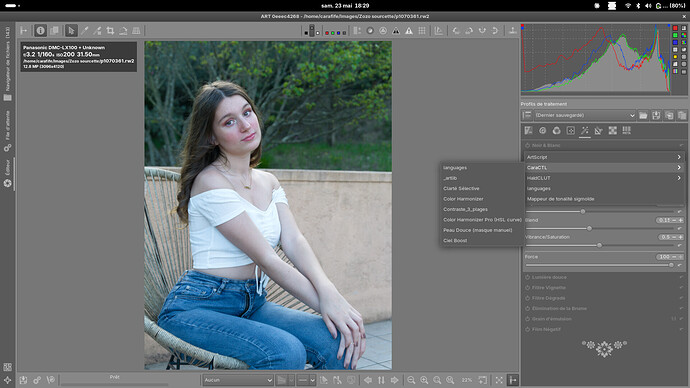Open the Exposure tools tab
The image size is (690, 388).
point(529,130)
